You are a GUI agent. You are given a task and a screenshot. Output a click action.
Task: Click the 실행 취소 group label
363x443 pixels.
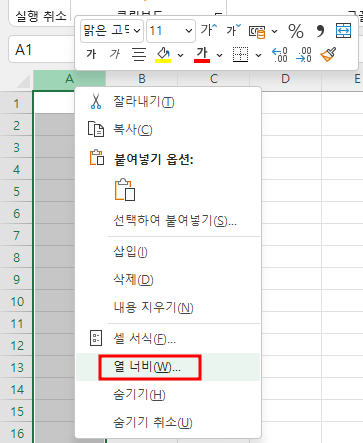41,16
